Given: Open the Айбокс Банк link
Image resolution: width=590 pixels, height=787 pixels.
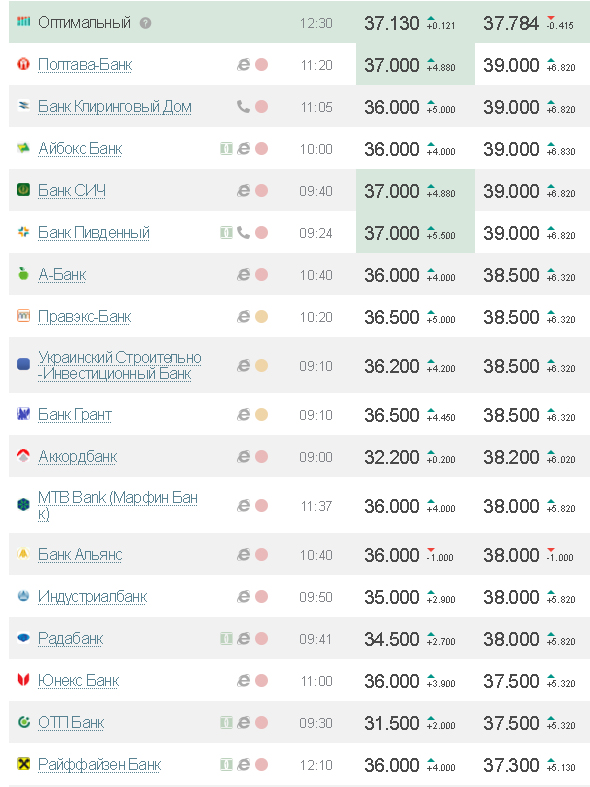Looking at the screenshot, I should click(x=80, y=149).
